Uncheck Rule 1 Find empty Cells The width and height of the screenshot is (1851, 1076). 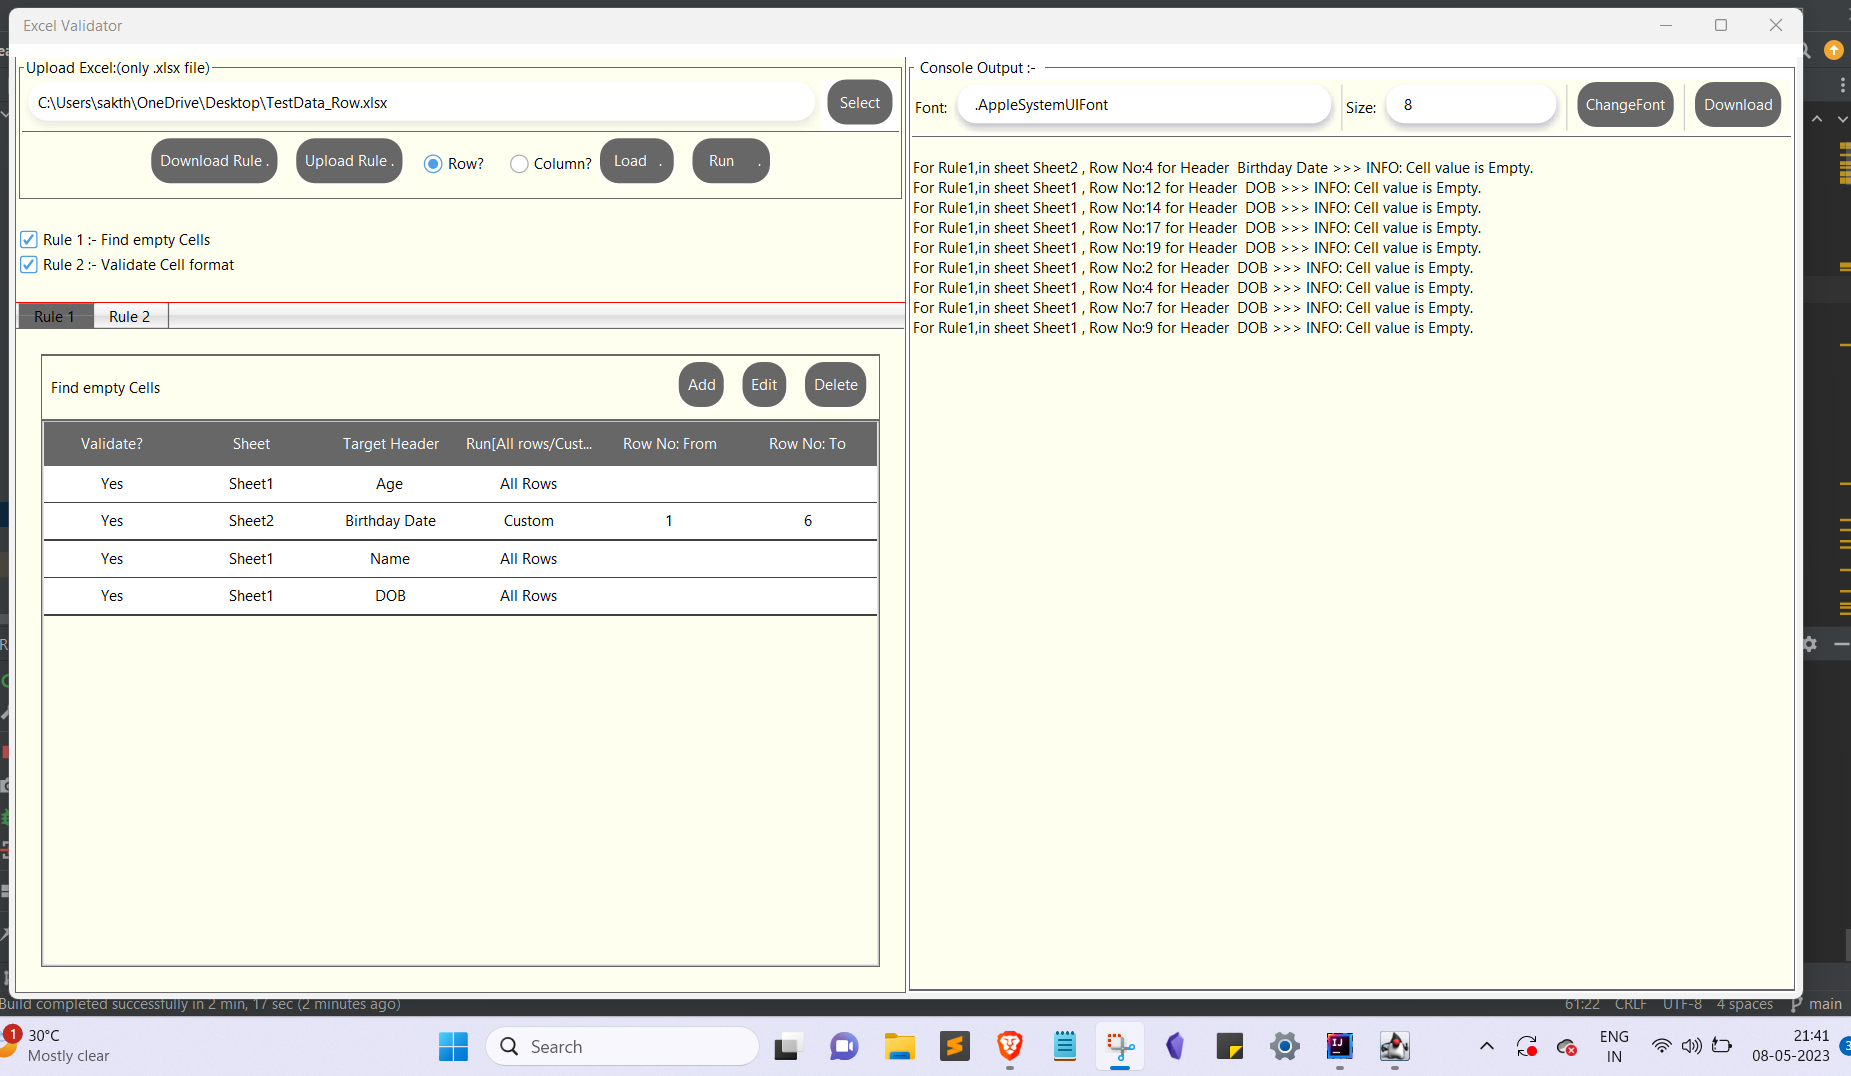coord(29,240)
